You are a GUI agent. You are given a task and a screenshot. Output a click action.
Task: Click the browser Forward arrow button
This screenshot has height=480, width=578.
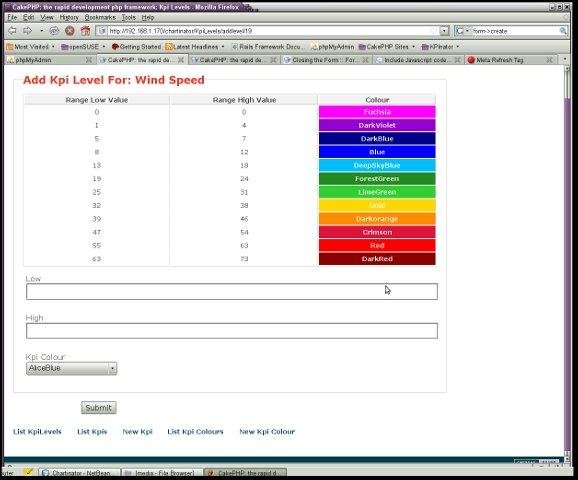pyautogui.click(x=28, y=31)
